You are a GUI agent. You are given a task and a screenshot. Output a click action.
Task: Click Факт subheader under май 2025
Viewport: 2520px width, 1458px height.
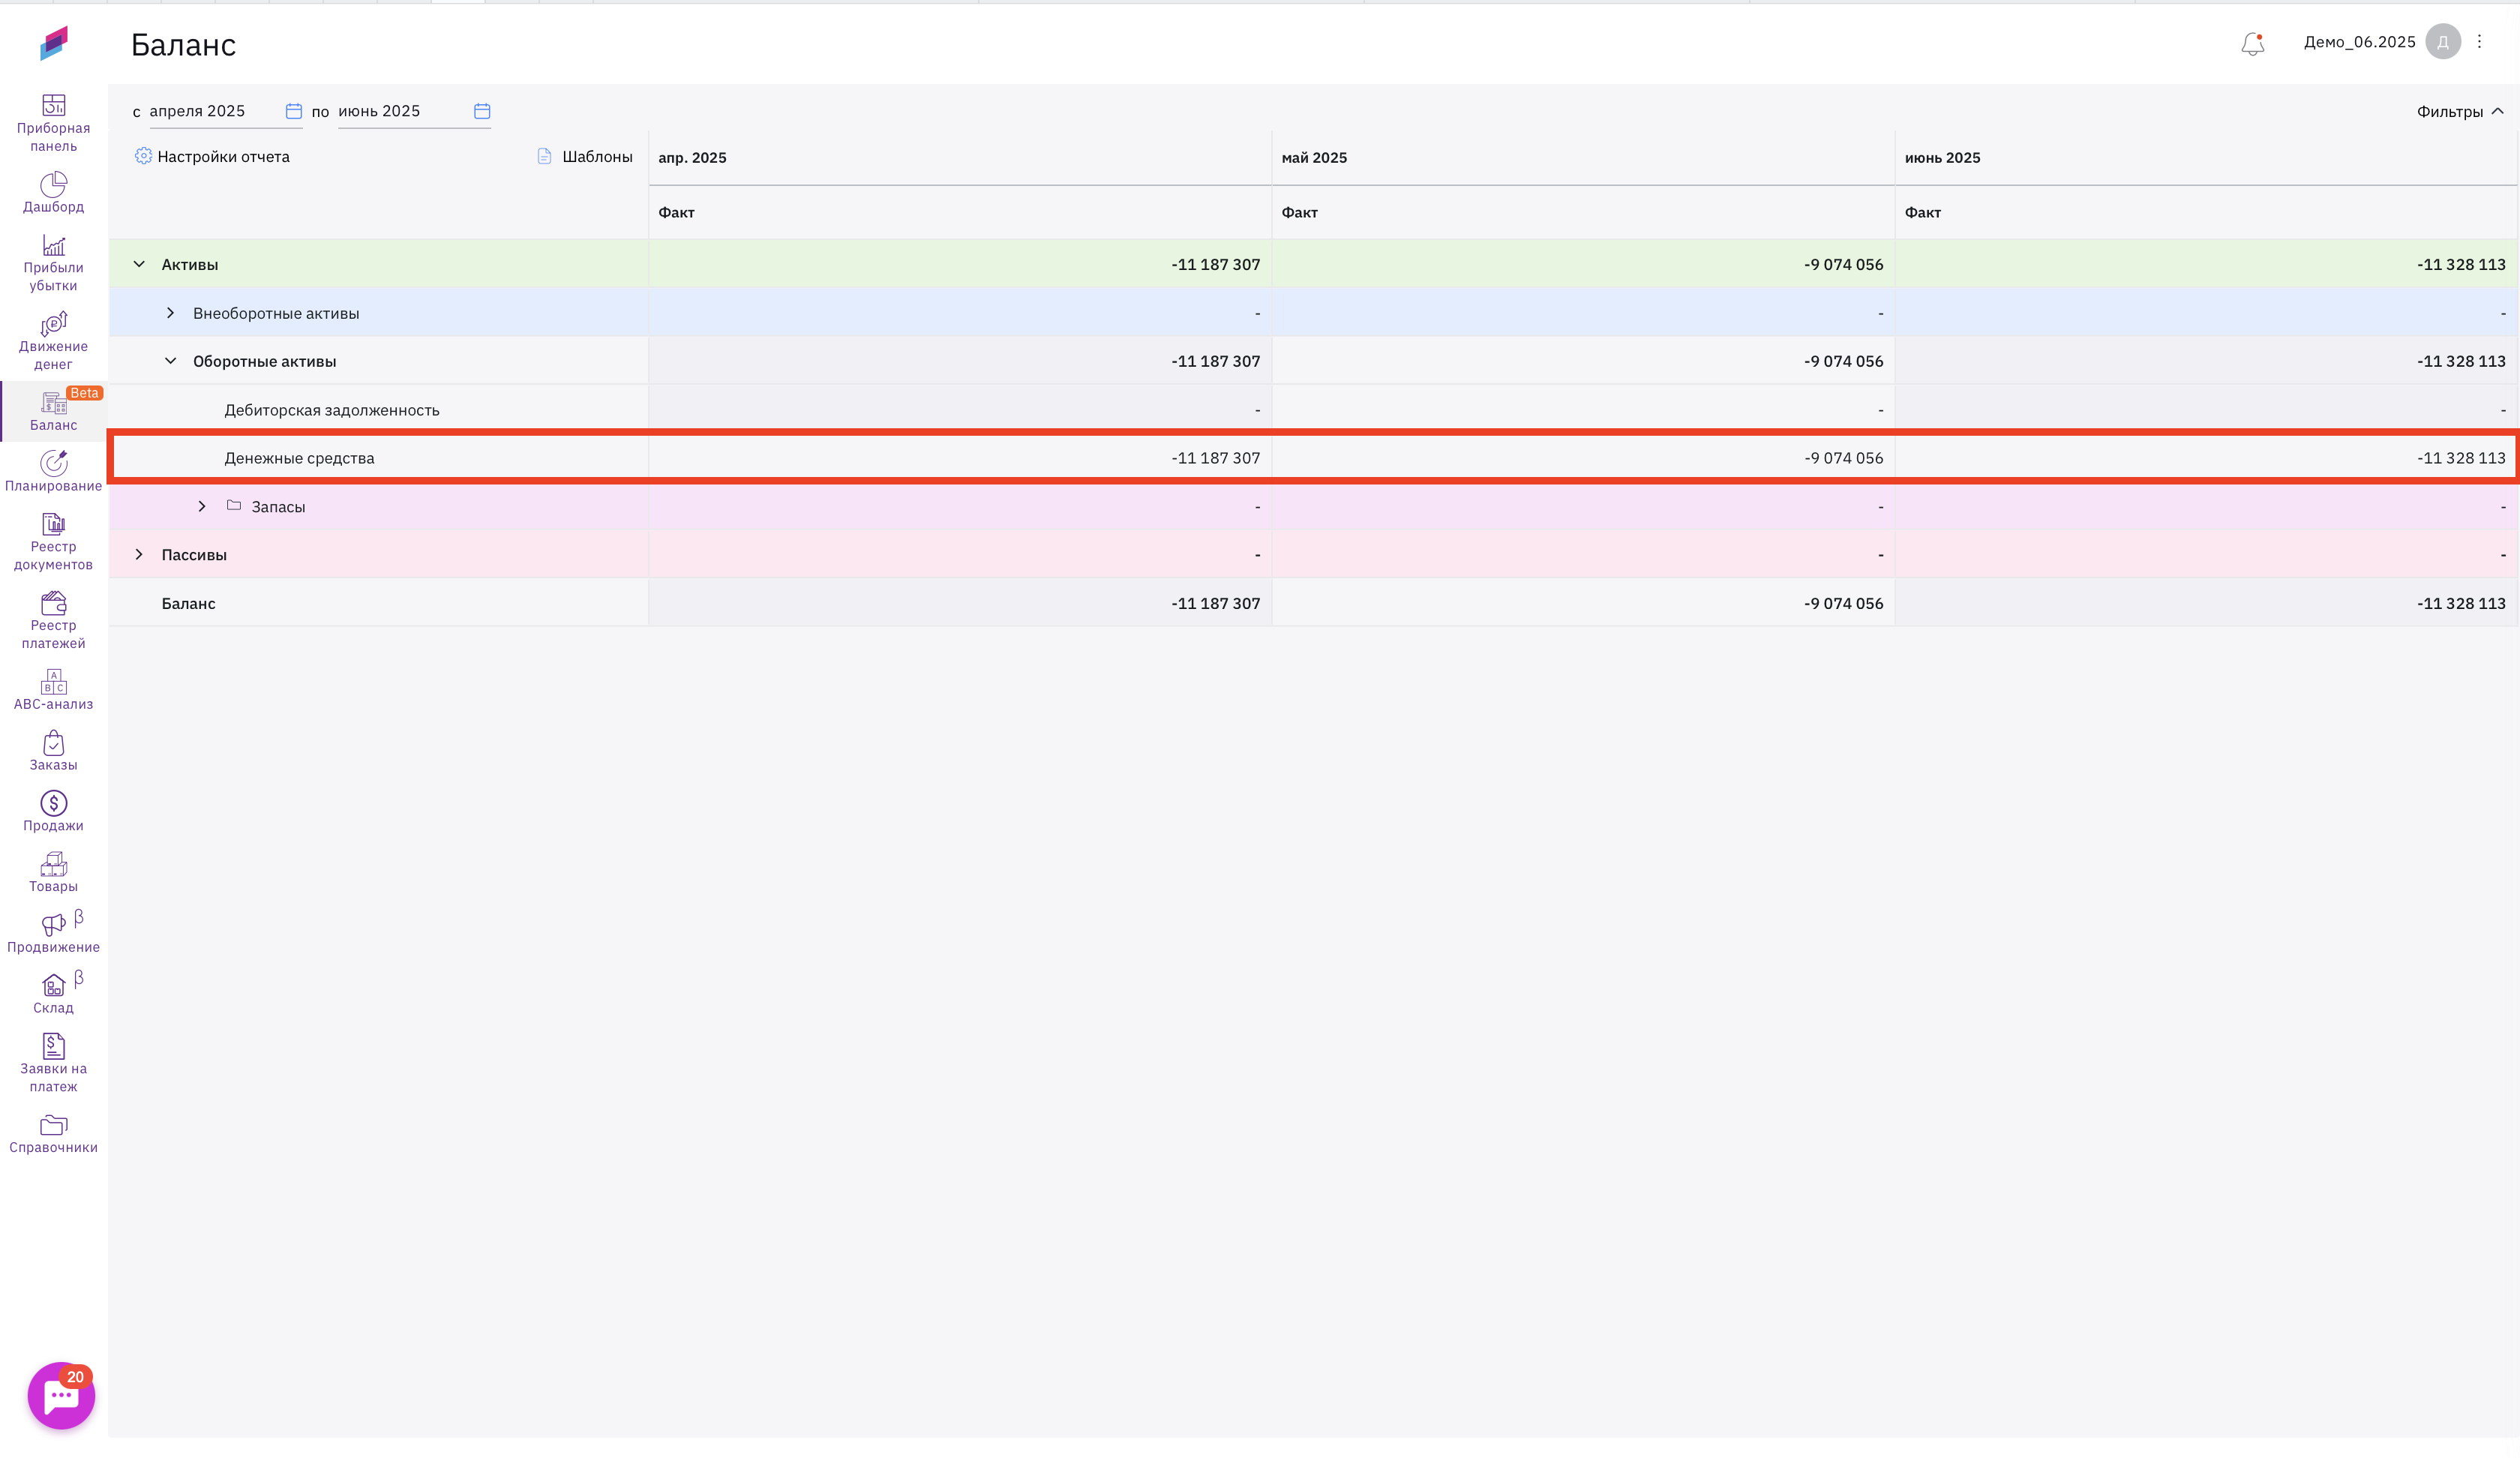(1299, 212)
